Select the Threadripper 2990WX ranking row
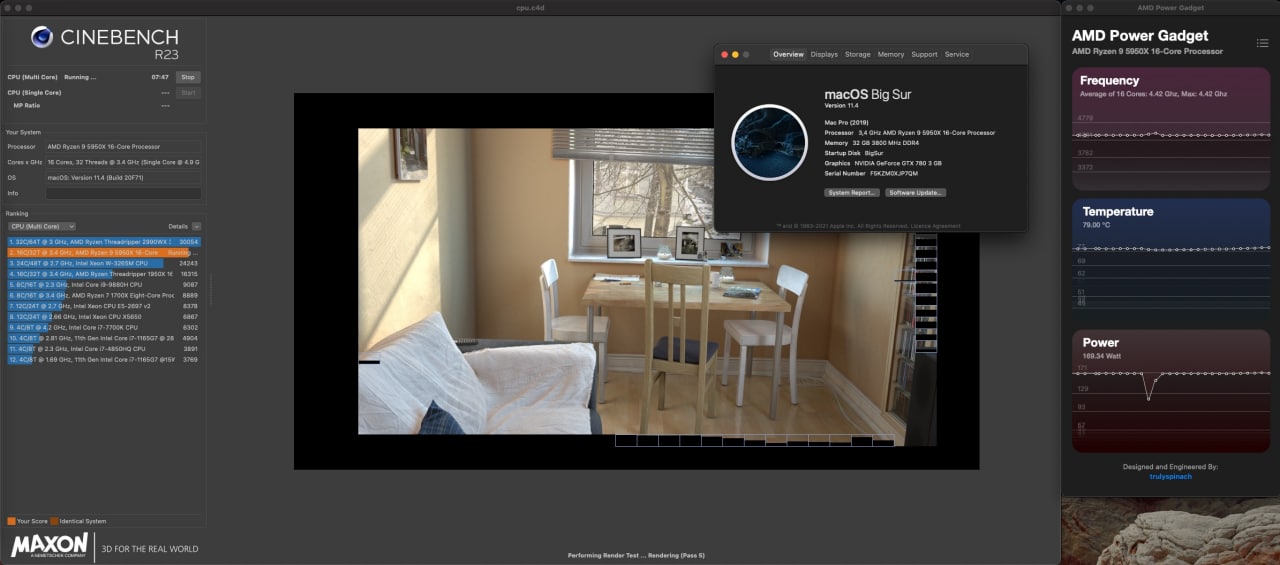1280x565 pixels. coord(104,242)
